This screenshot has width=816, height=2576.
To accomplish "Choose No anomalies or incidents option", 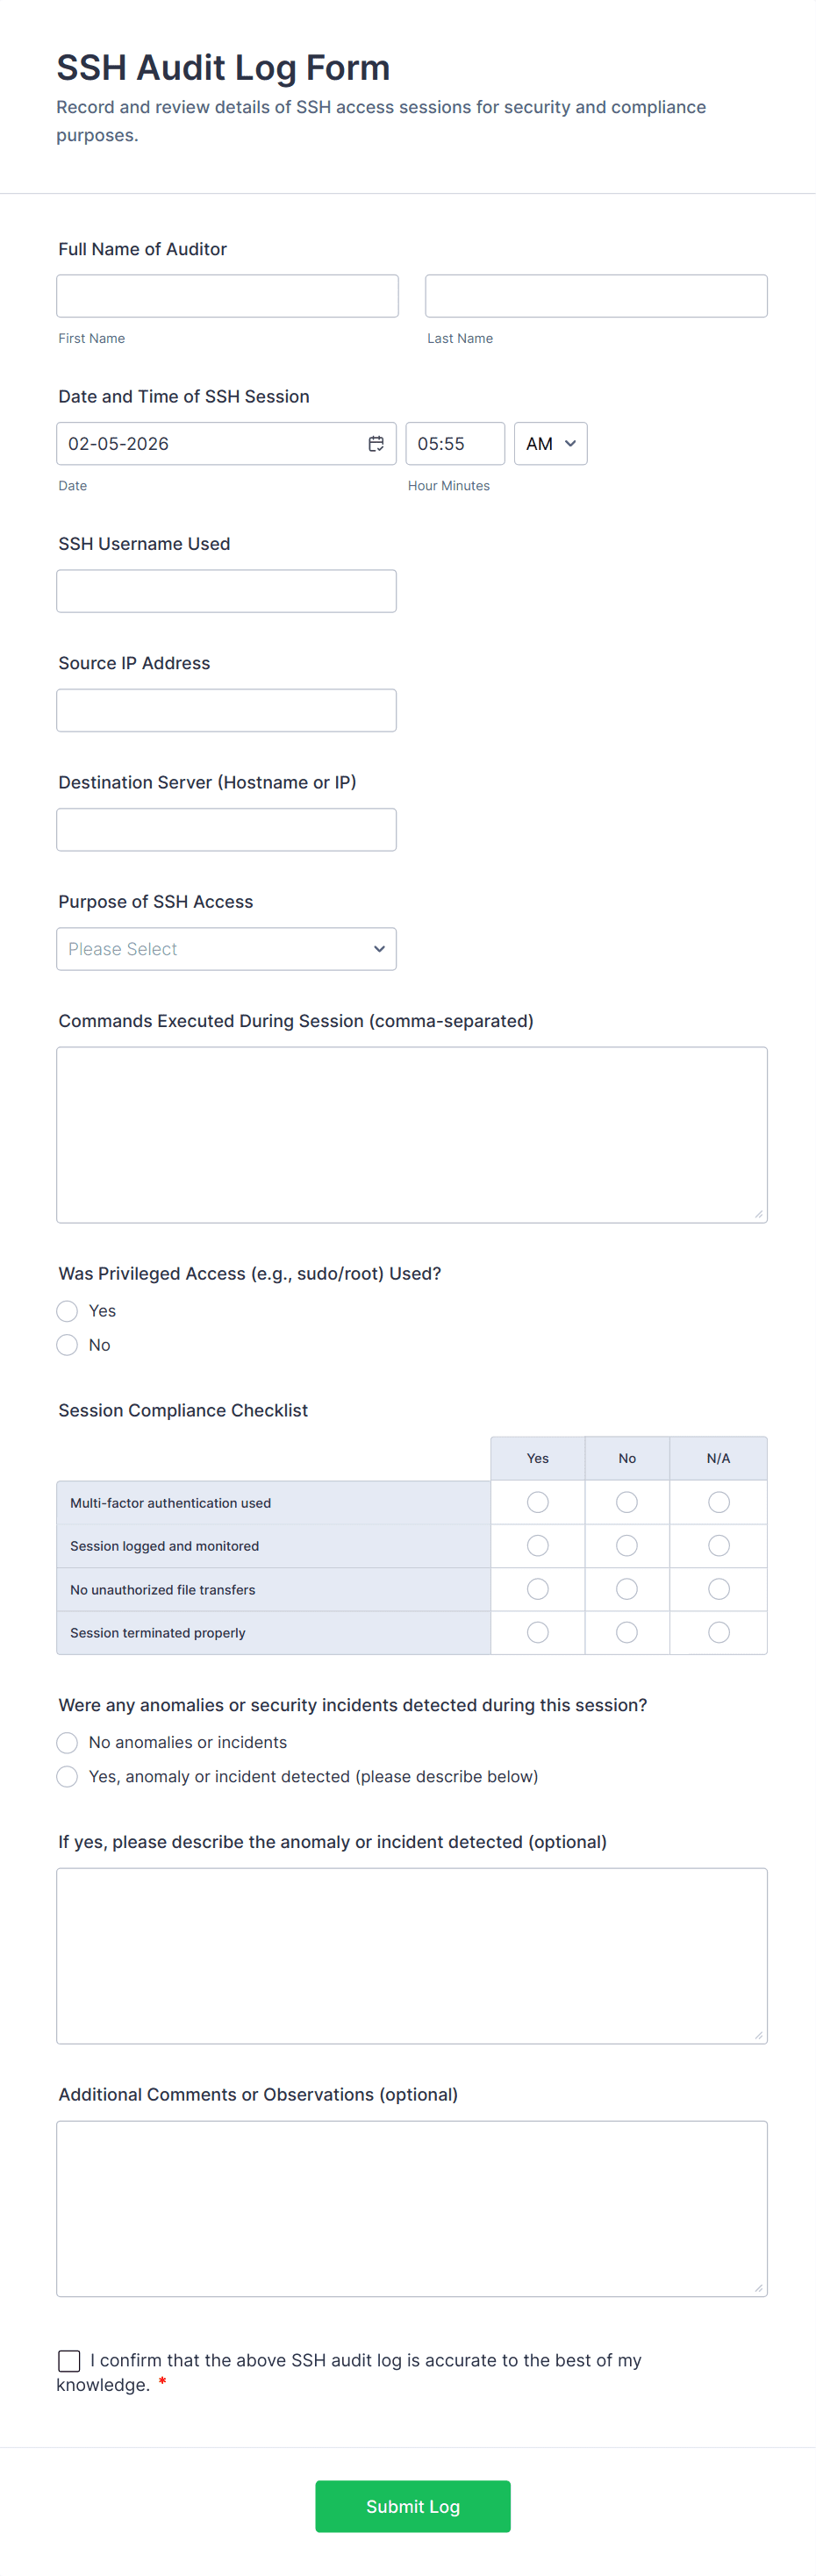I will coord(67,1743).
